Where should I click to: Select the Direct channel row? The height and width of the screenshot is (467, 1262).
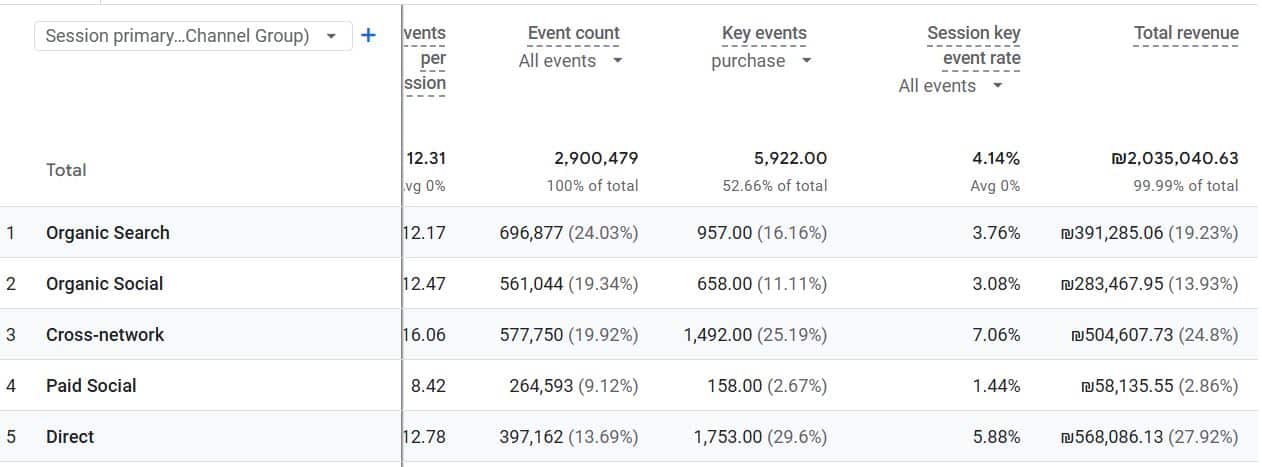[x=70, y=437]
